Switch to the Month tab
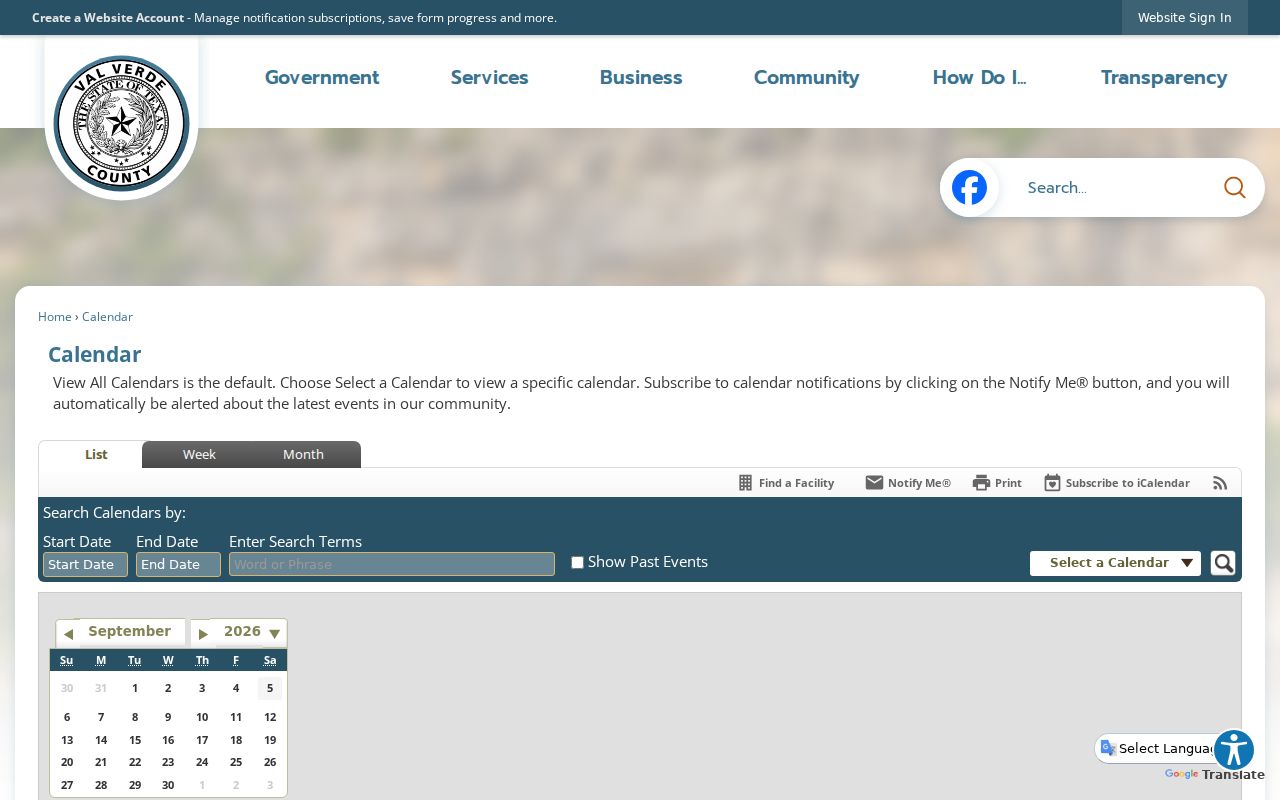This screenshot has height=800, width=1280. (x=303, y=454)
